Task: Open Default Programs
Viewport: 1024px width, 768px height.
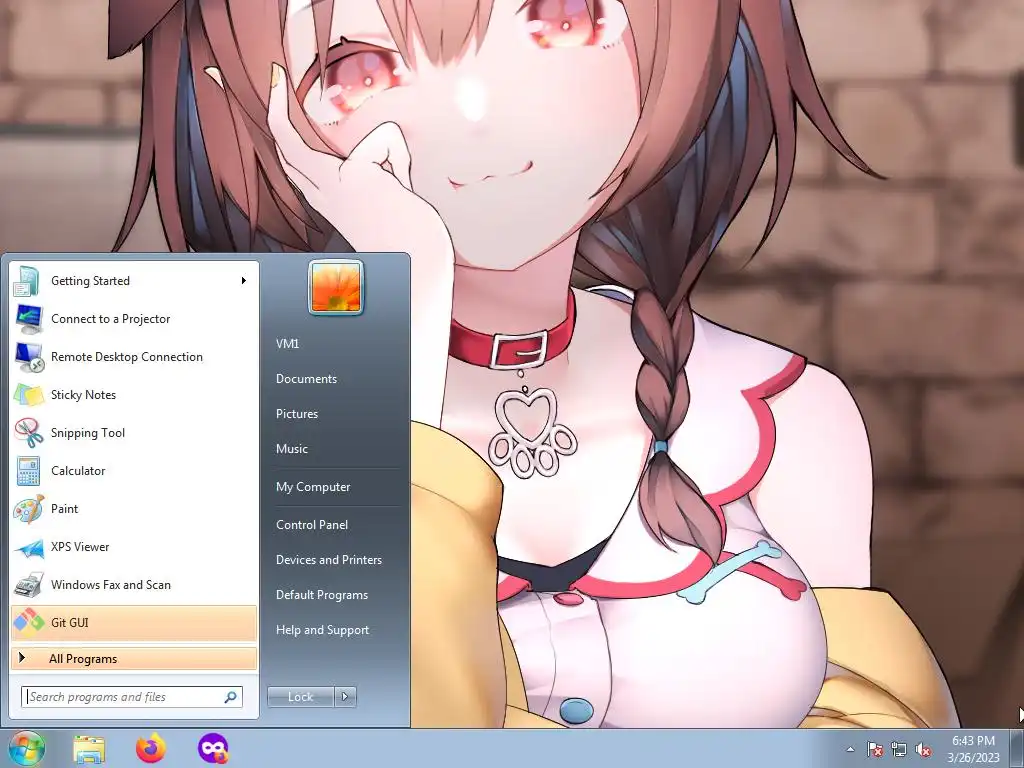Action: coord(321,595)
